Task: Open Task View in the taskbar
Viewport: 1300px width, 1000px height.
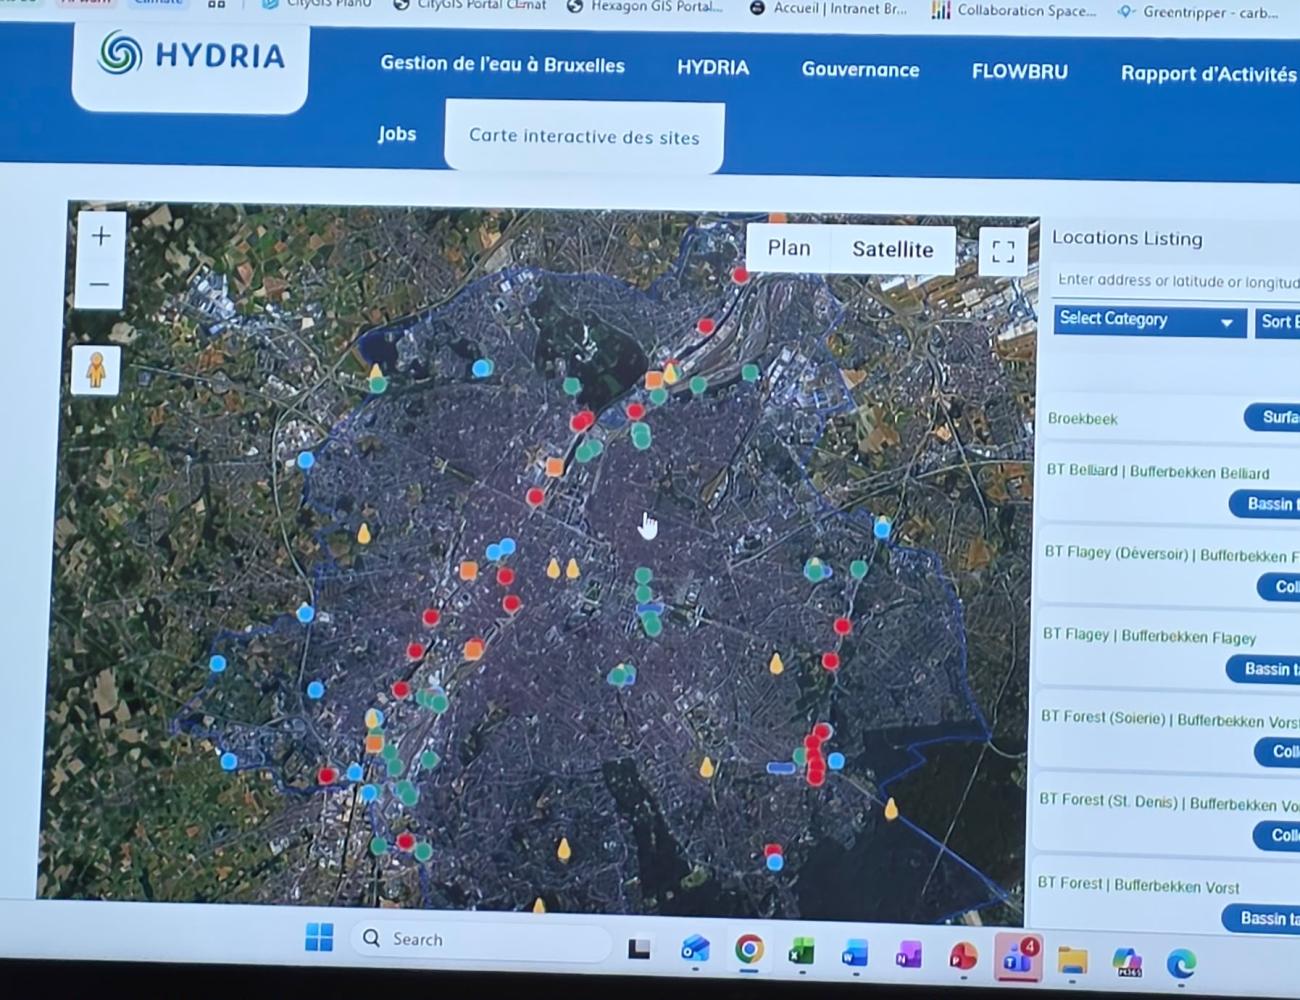Action: coord(639,947)
